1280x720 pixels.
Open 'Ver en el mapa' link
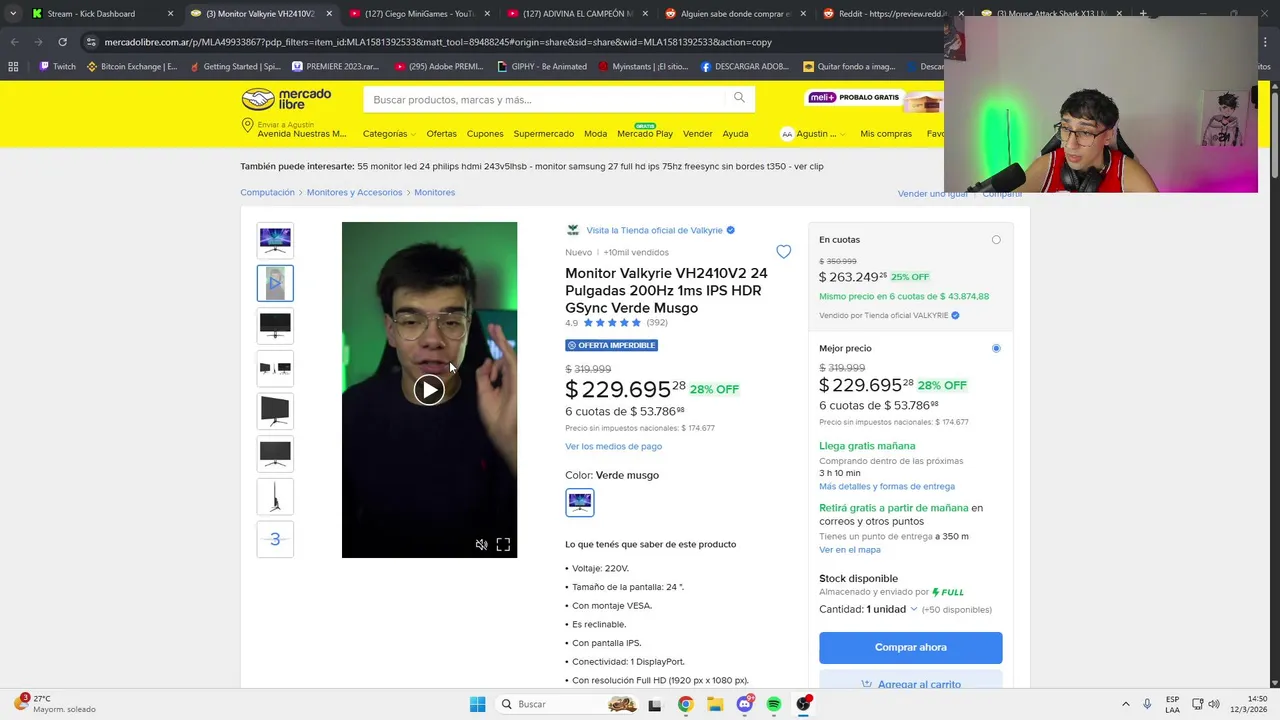point(850,550)
